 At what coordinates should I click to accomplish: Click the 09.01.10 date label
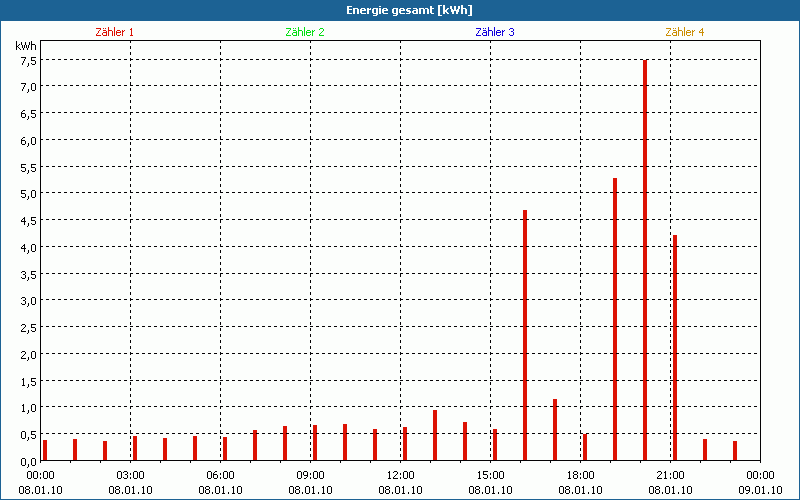point(760,490)
